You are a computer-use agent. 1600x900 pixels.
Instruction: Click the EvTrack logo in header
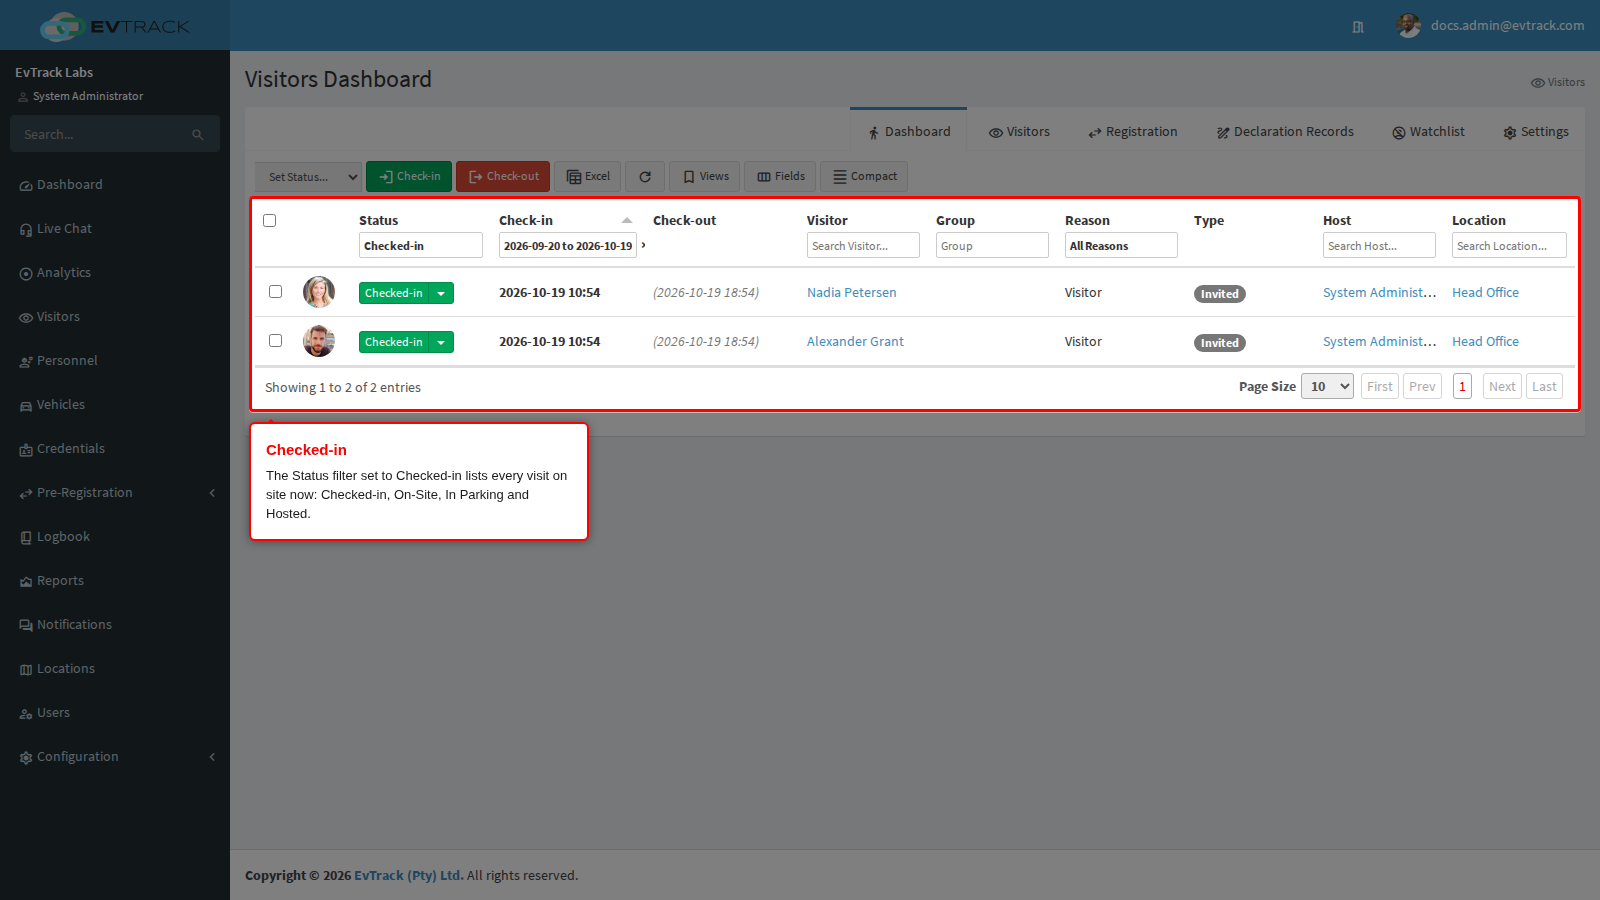(x=114, y=26)
